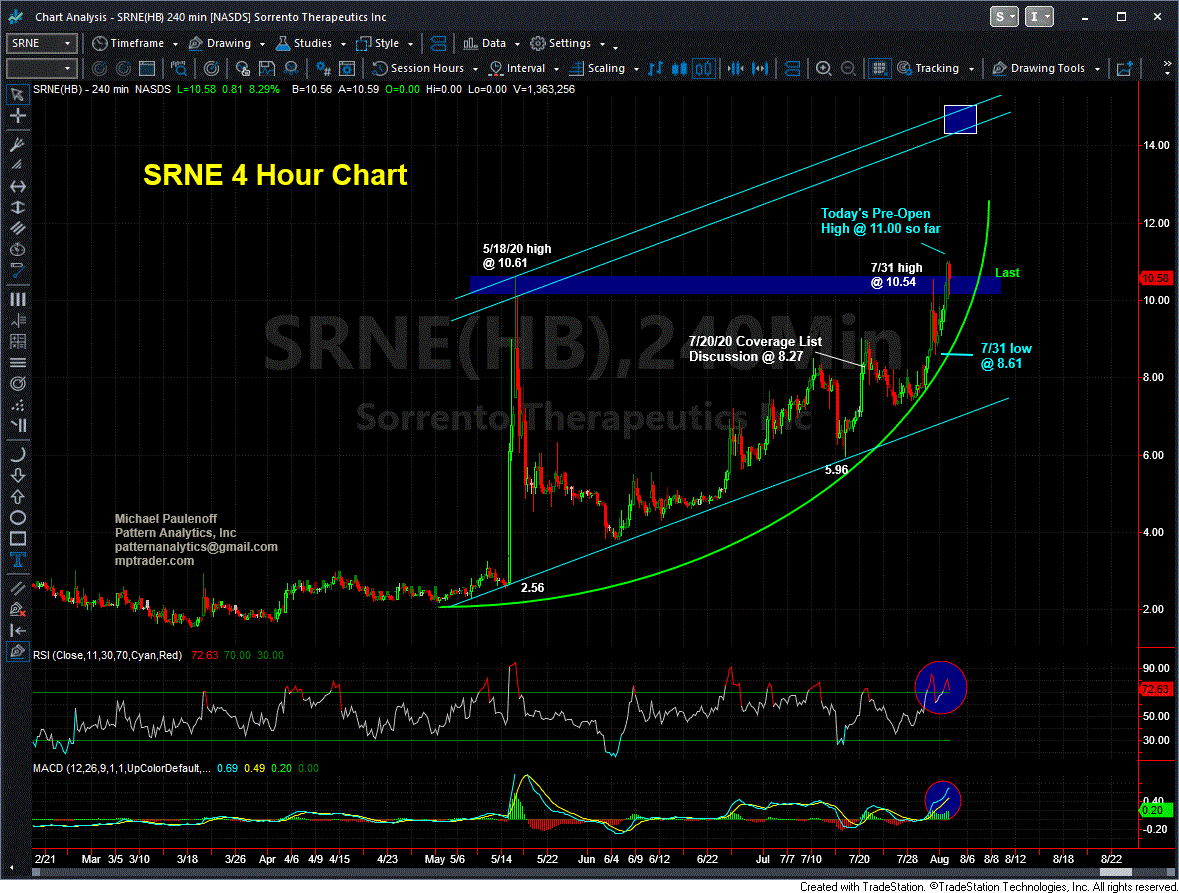1179x893 pixels.
Task: Pick the blue trendline drawing tool
Action: pyautogui.click(x=17, y=270)
